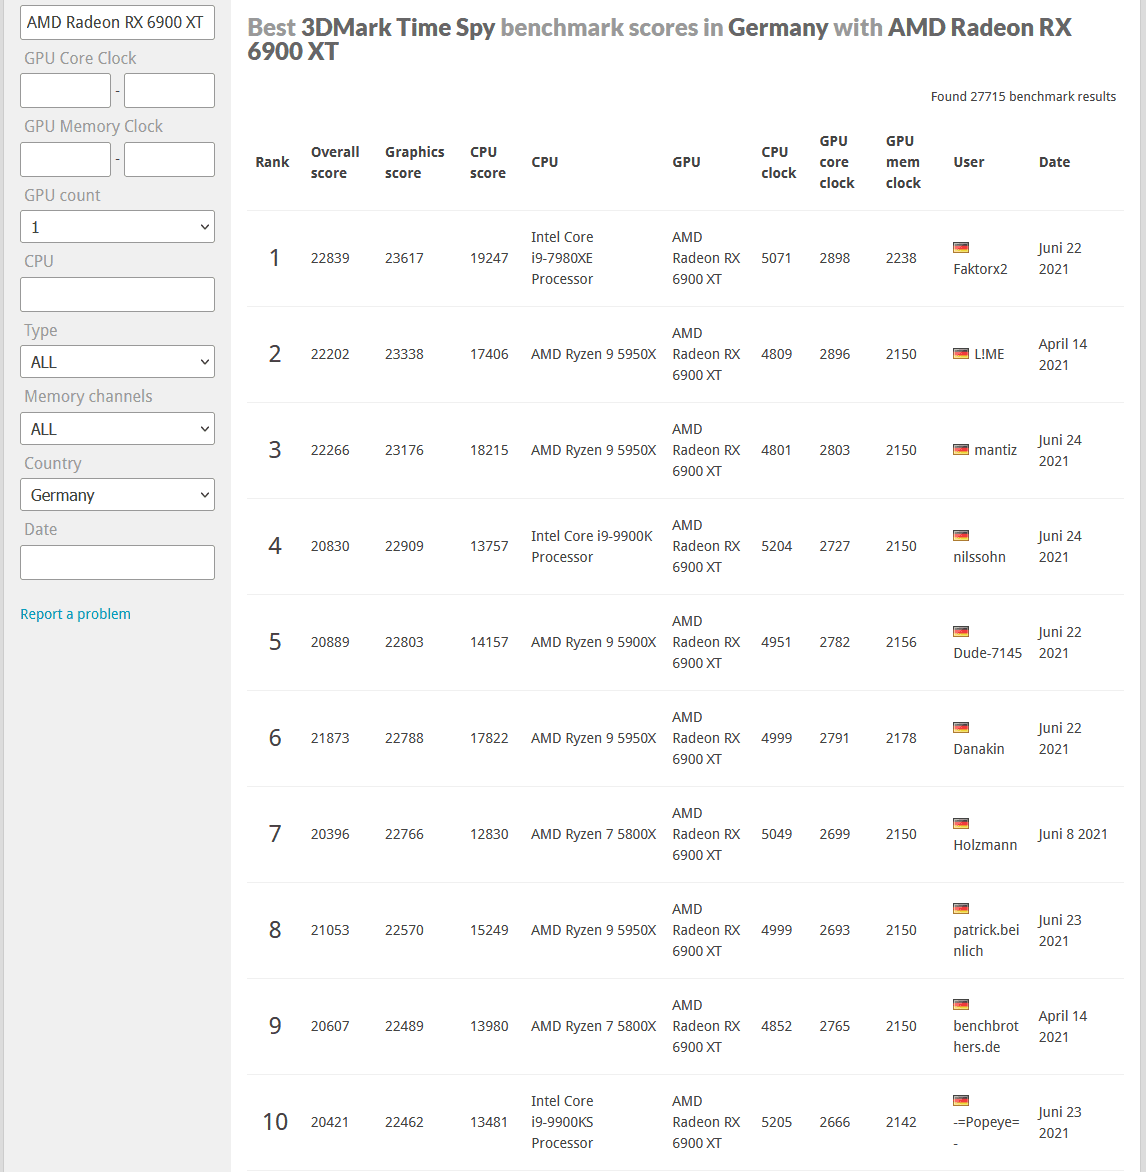Click the GPU name field AMD Radeon RX 6900 XT
The image size is (1146, 1172).
(117, 22)
